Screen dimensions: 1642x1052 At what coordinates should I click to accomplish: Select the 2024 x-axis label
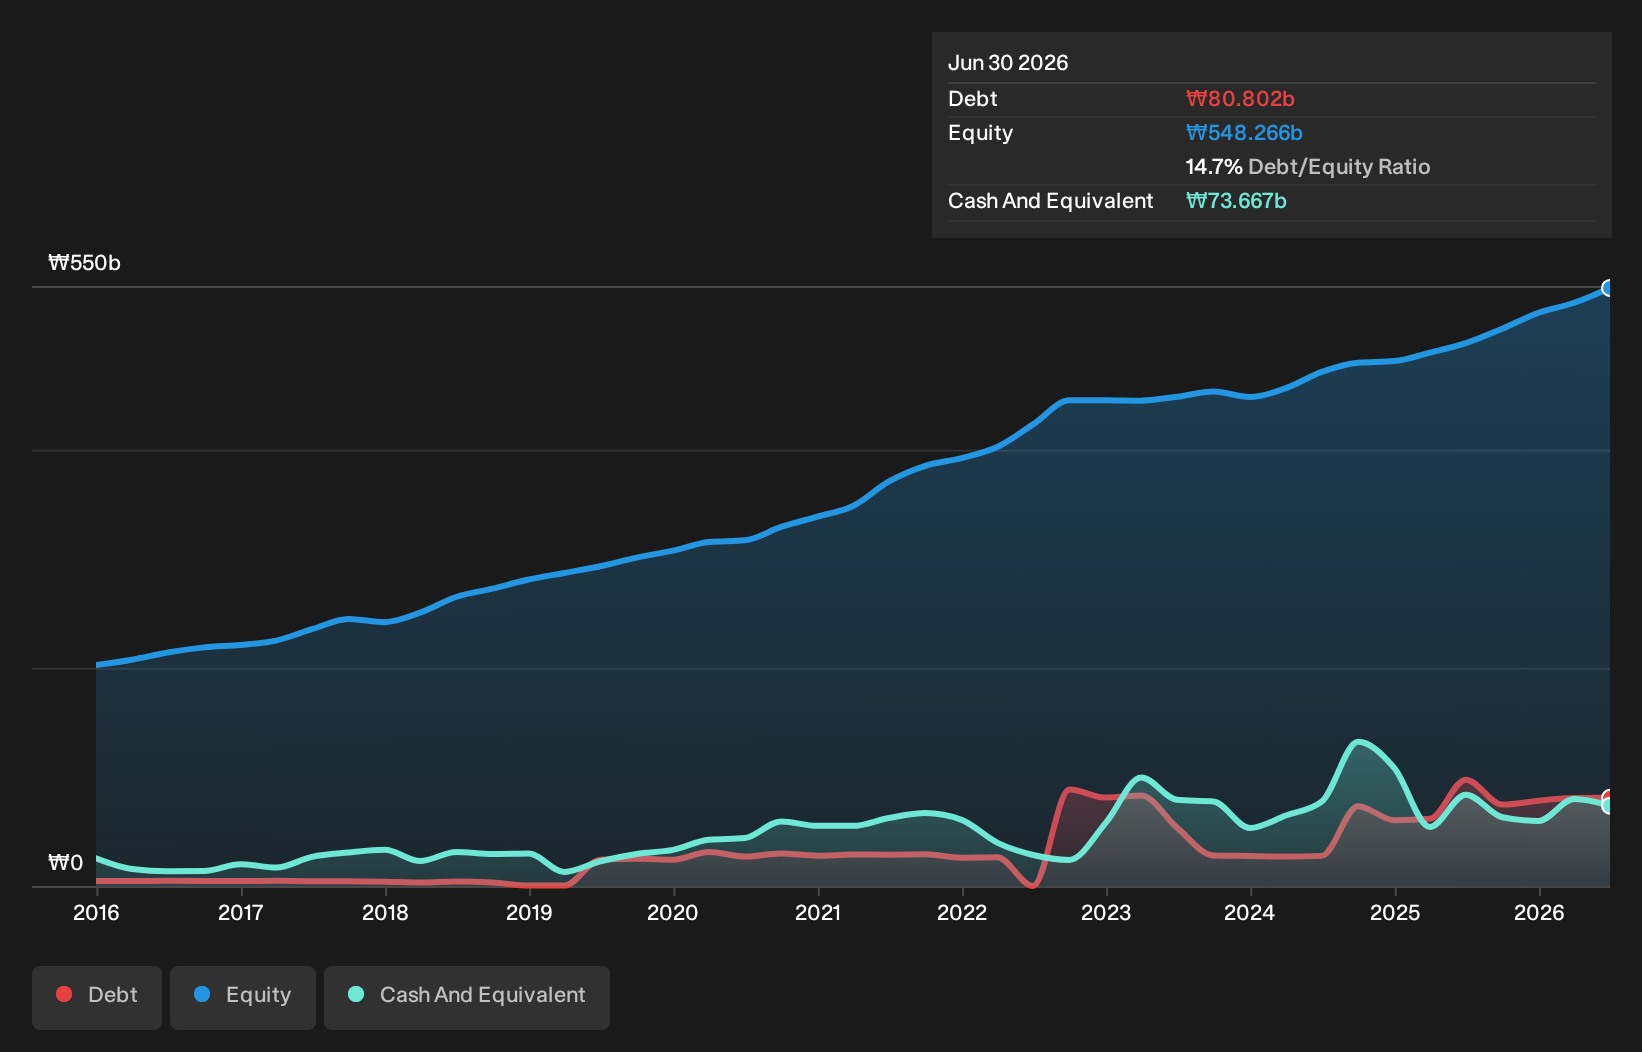[1250, 912]
